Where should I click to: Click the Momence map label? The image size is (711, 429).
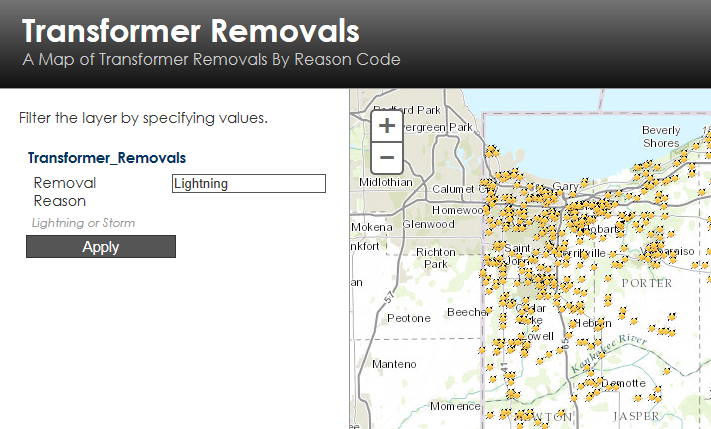click(x=455, y=406)
